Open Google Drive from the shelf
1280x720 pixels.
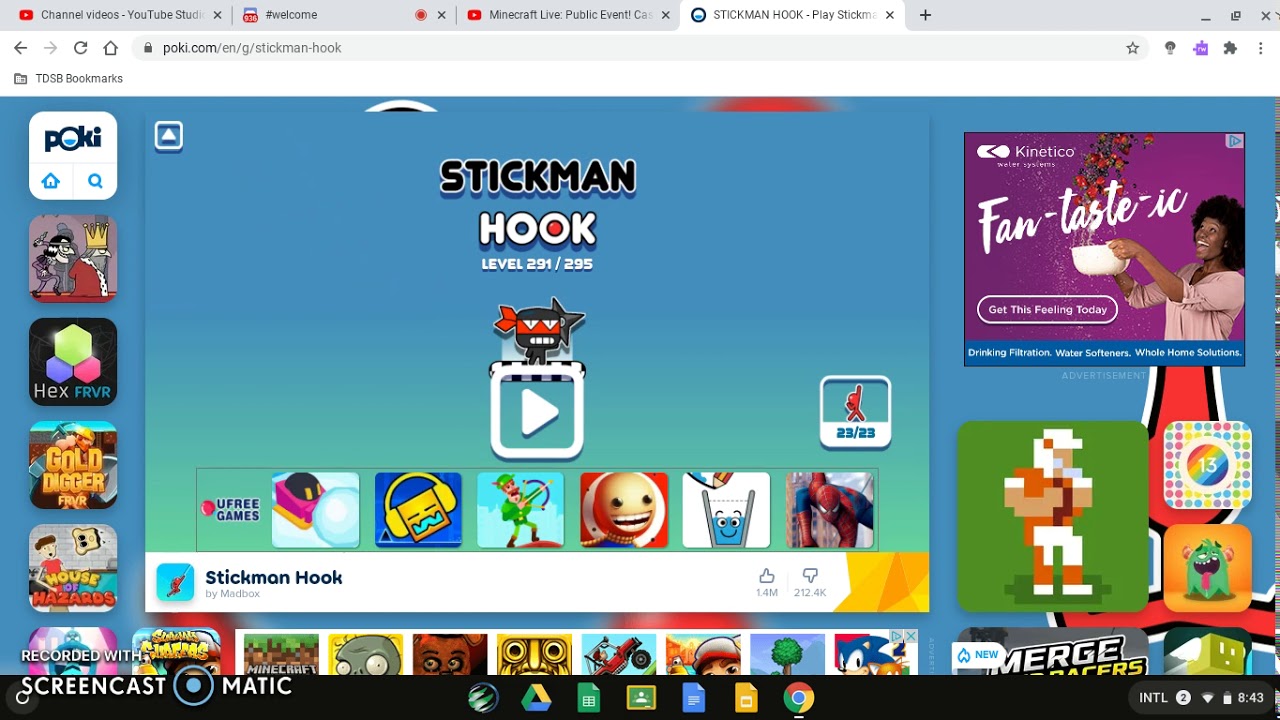coord(536,698)
